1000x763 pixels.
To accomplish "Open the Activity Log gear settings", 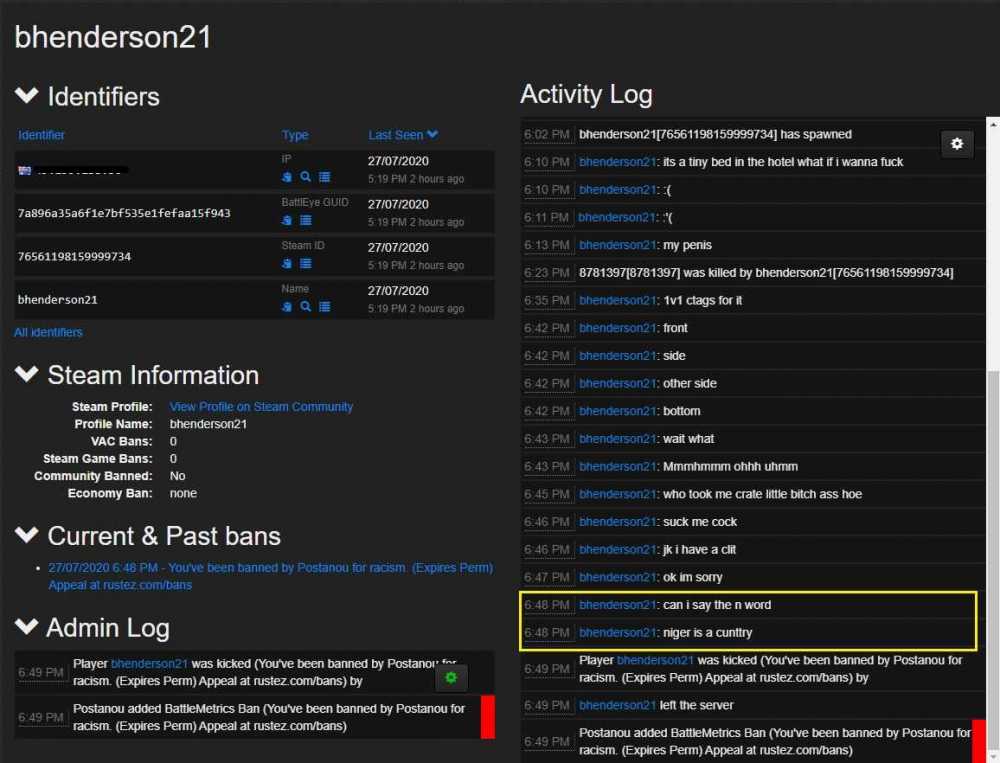I will (957, 144).
